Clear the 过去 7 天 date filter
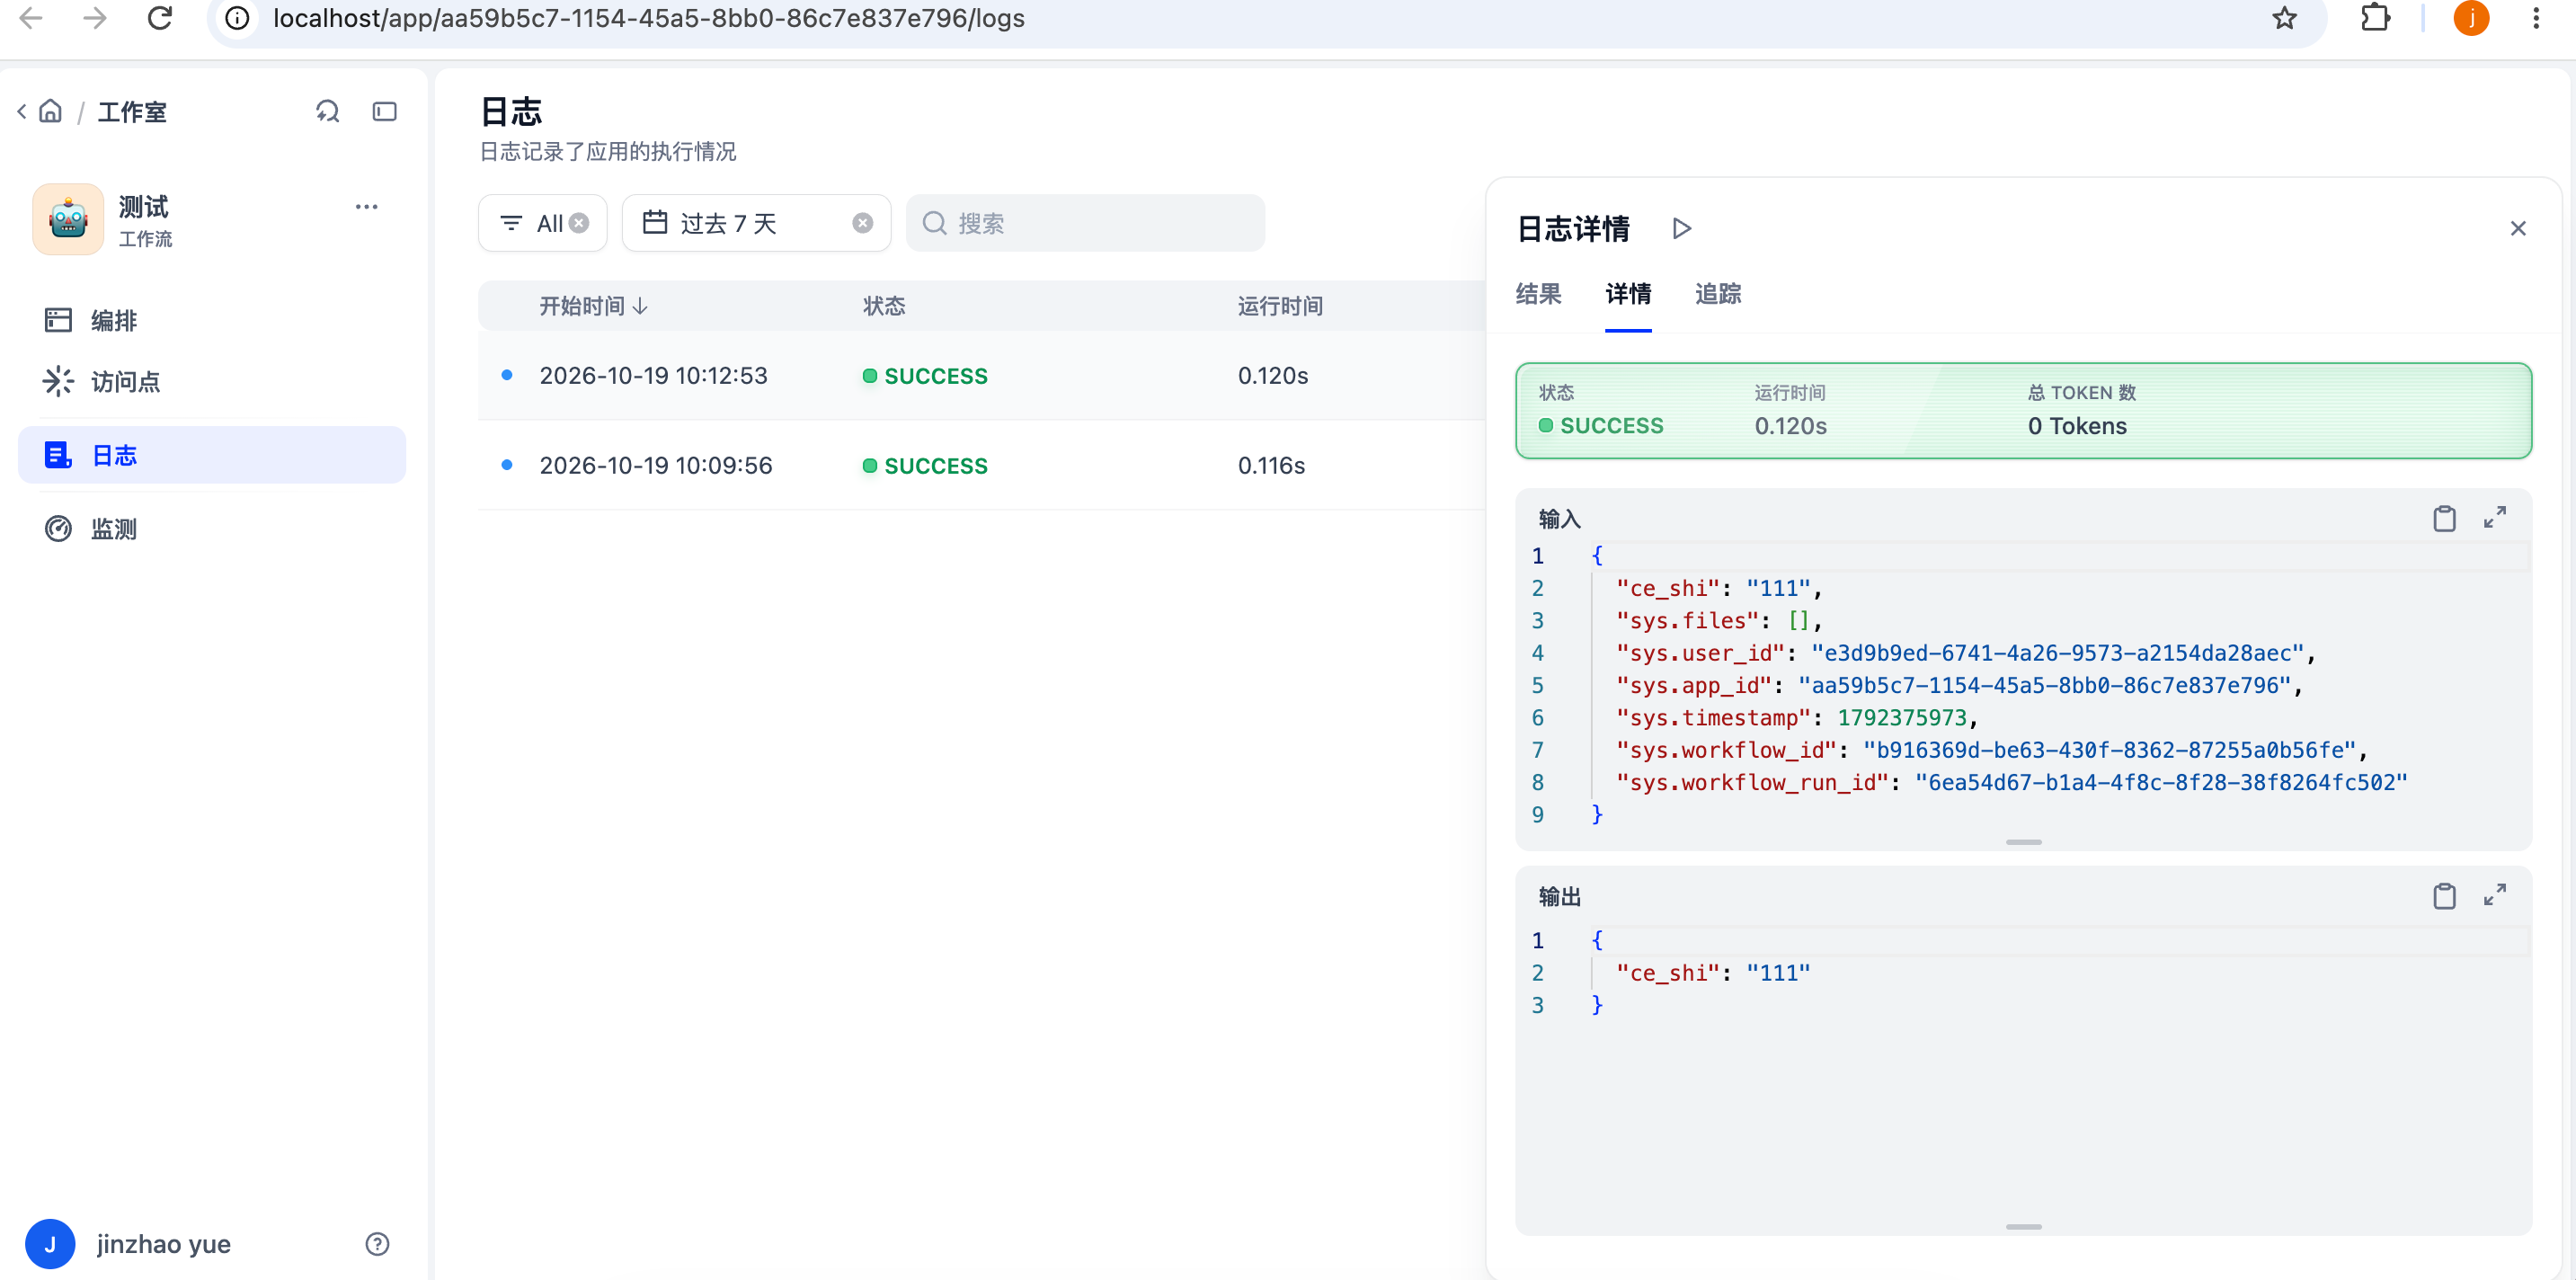The height and width of the screenshot is (1280, 2576). tap(862, 223)
